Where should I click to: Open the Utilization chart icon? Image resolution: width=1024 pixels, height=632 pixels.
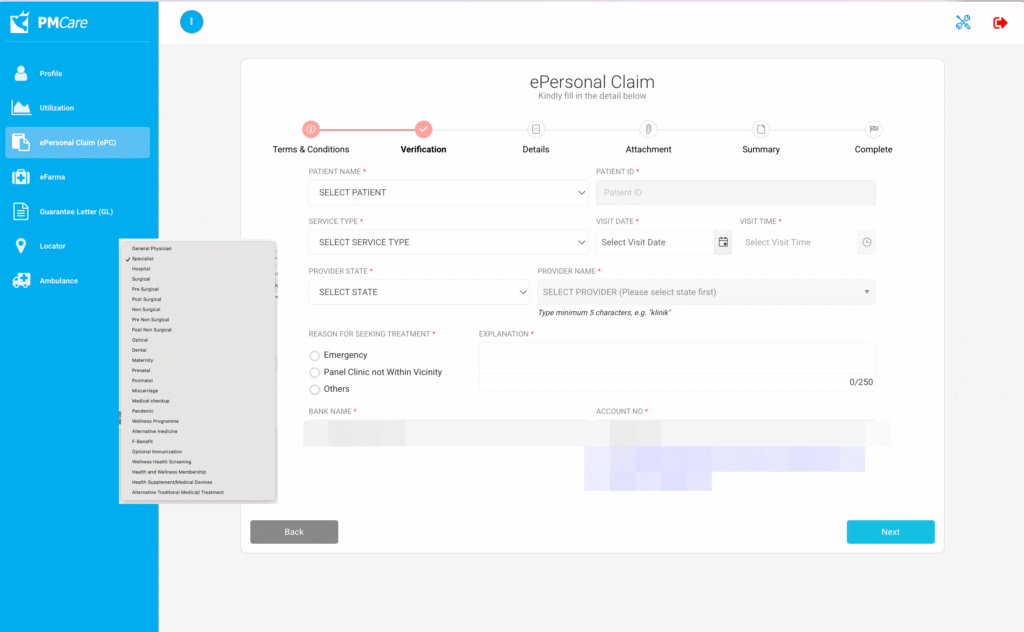click(x=21, y=108)
